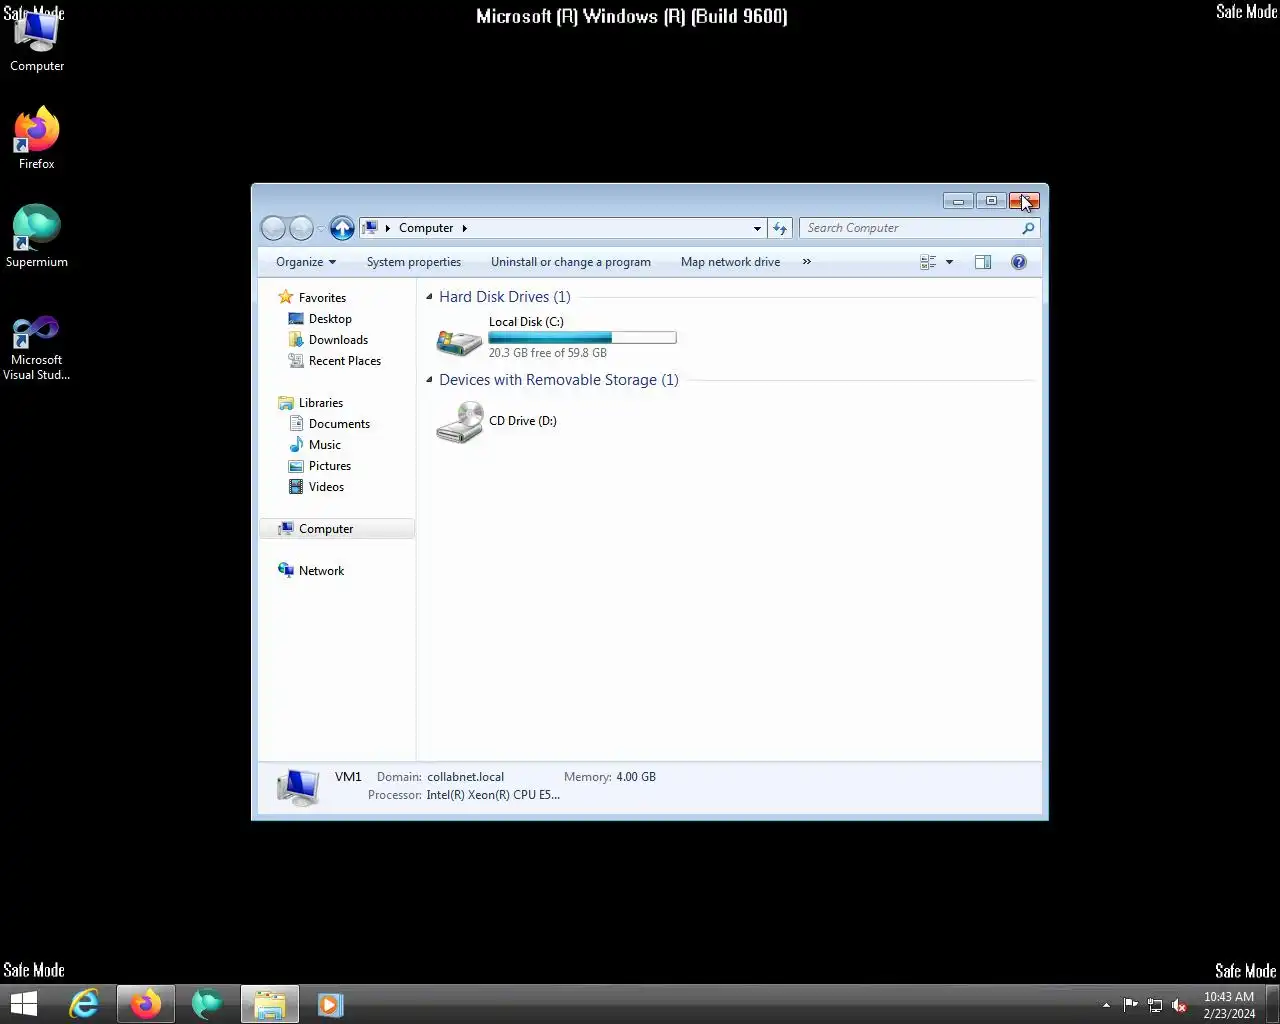Select the Local Disk (C:) drive icon

459,342
